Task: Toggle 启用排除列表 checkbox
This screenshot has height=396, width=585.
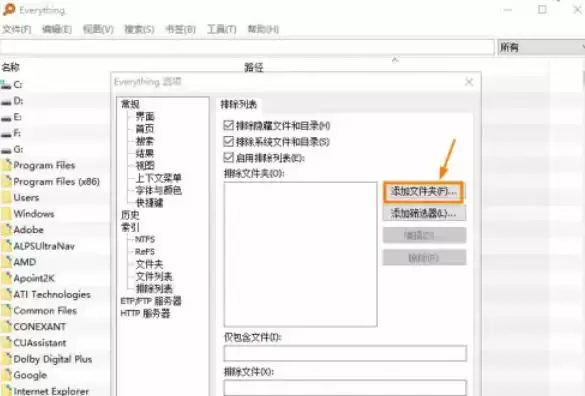Action: (x=228, y=158)
